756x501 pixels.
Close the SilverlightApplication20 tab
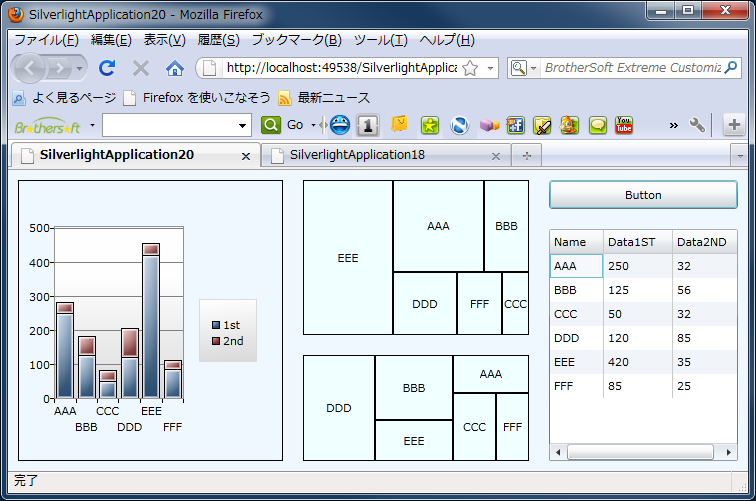tap(246, 156)
